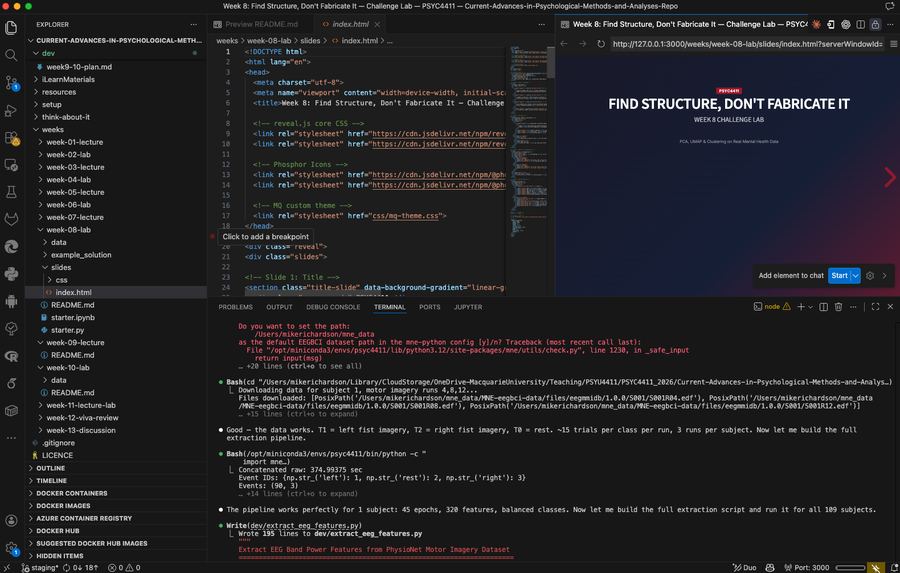
Task: Collapse the week-10-lab folder
Action: [x=68, y=367]
